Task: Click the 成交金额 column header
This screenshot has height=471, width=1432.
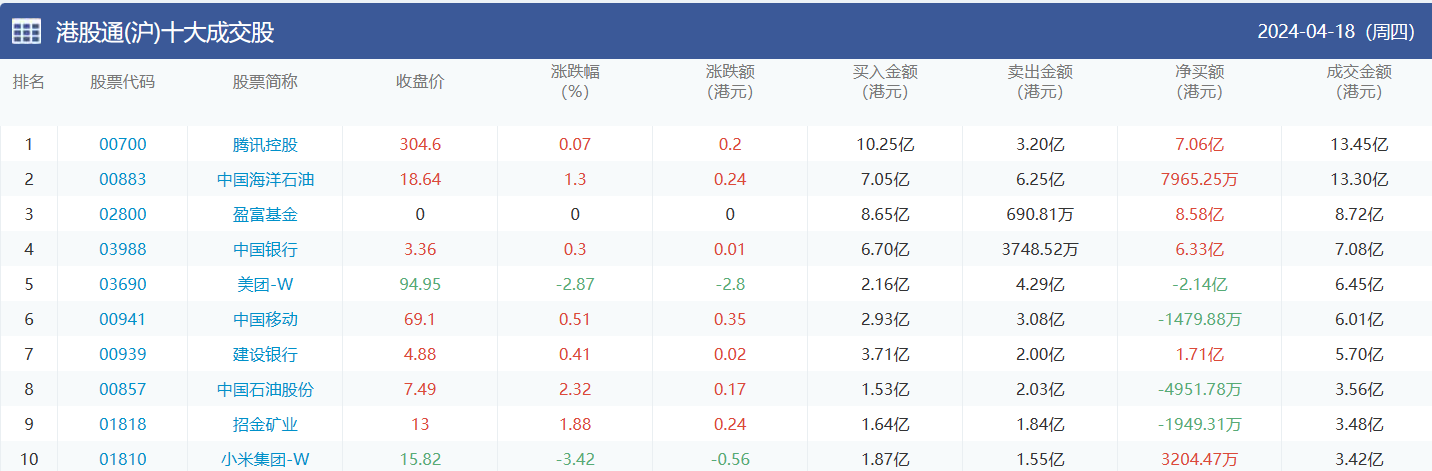Action: point(1359,82)
